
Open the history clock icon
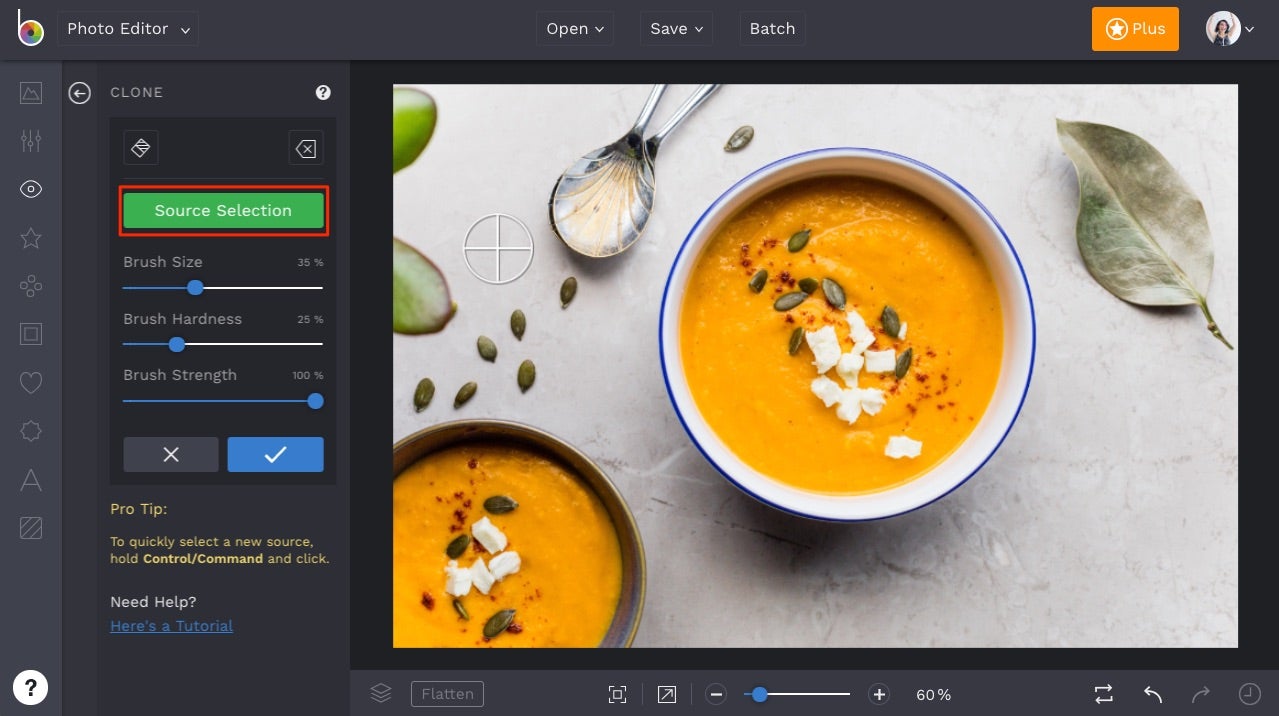(1250, 693)
